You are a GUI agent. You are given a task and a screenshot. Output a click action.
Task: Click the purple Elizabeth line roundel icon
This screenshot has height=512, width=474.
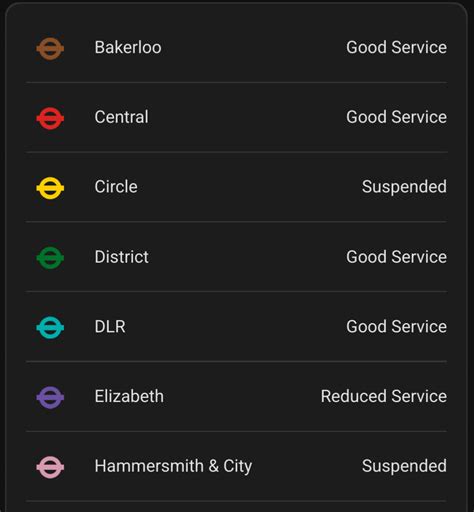click(50, 397)
